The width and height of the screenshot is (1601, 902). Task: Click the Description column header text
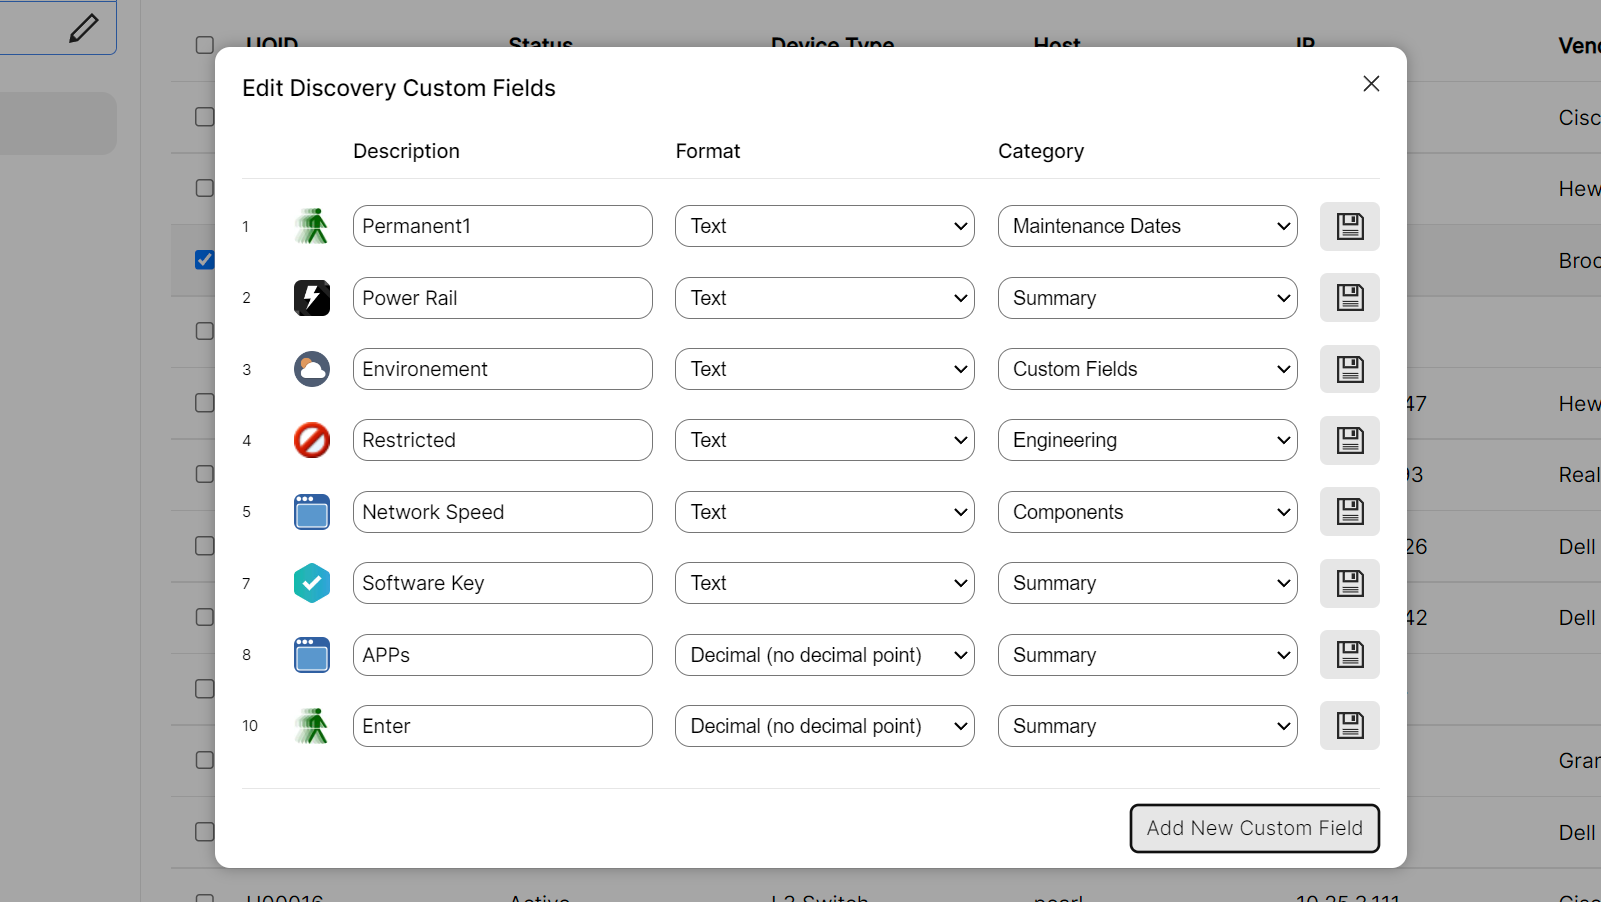(406, 151)
